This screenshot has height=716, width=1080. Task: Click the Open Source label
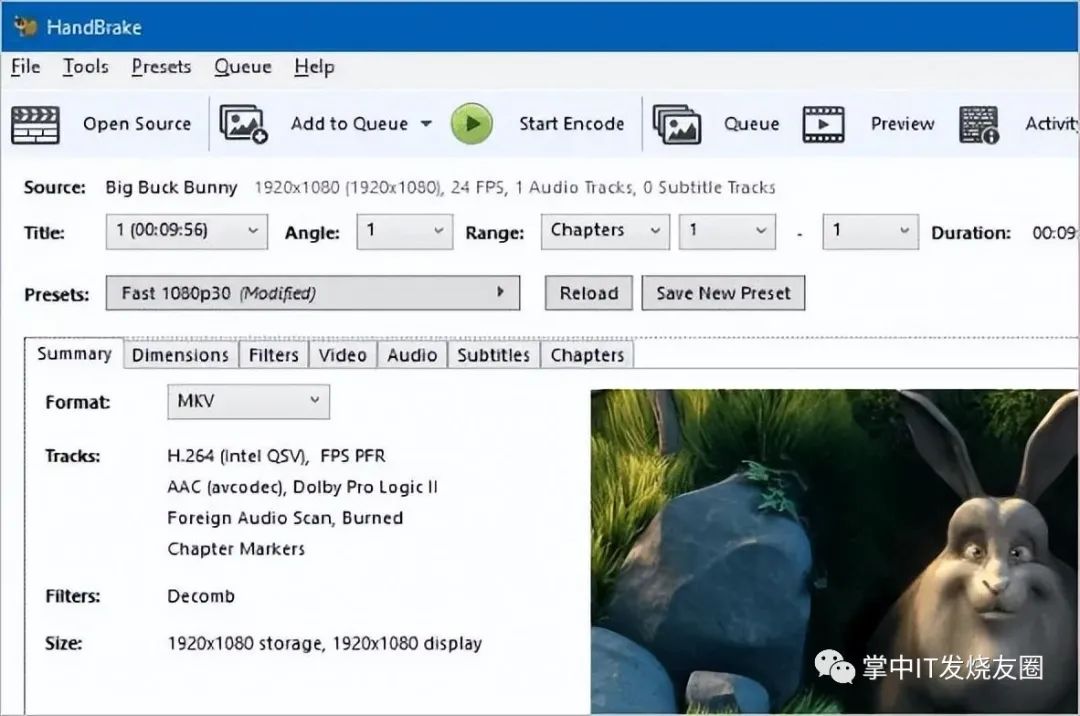click(x=137, y=124)
